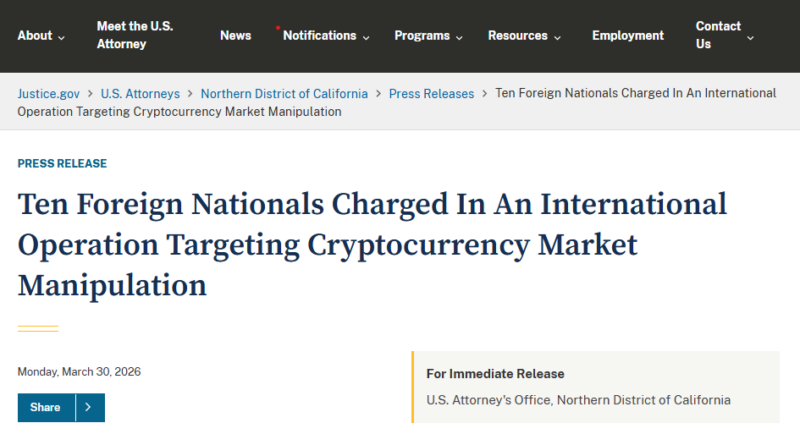Click the breadcrumb chevron after Press Releases
Image resolution: width=800 pixels, height=445 pixels.
click(x=484, y=93)
